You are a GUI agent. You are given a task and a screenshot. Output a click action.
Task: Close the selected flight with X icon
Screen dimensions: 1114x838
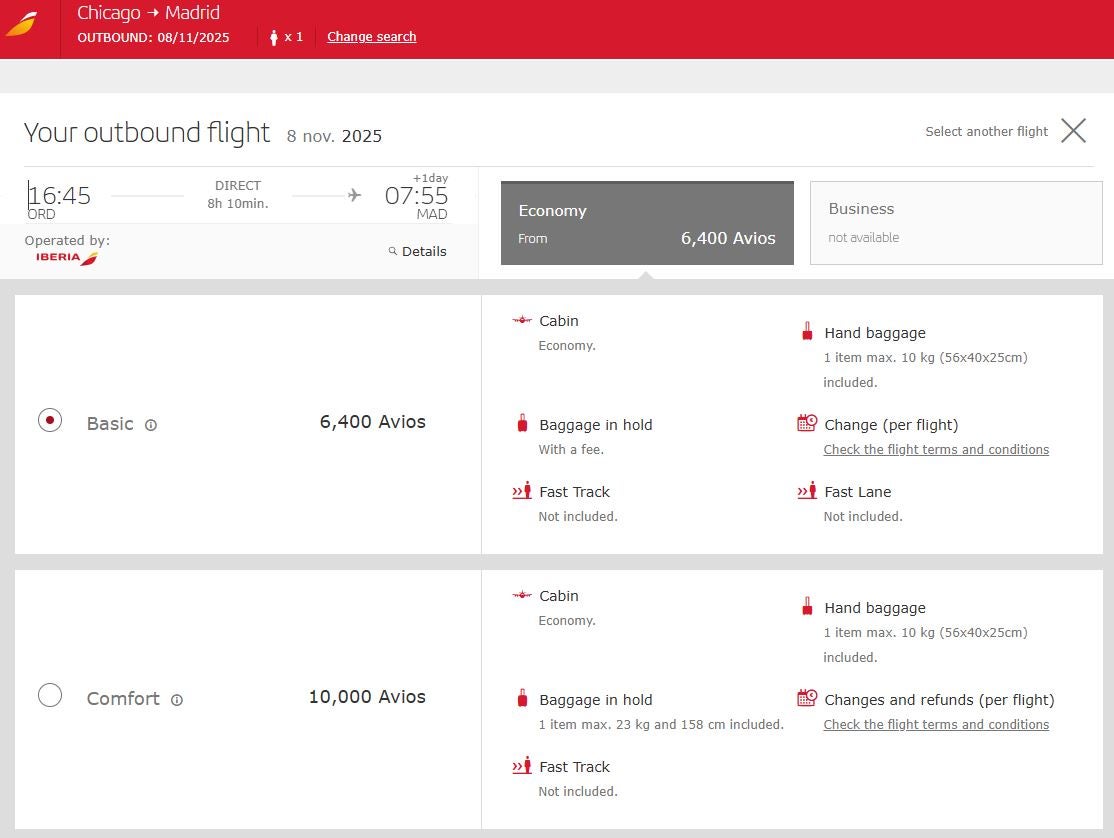[x=1073, y=131]
